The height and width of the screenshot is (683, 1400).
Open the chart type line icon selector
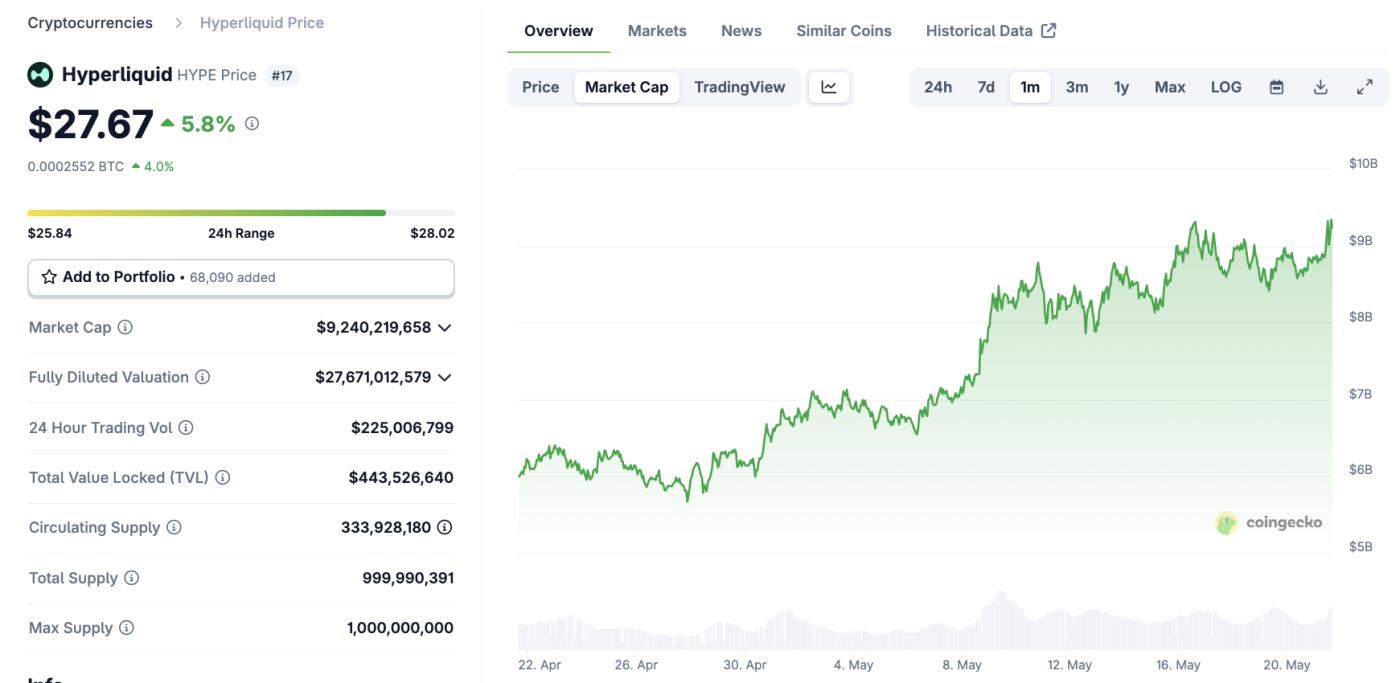point(829,87)
